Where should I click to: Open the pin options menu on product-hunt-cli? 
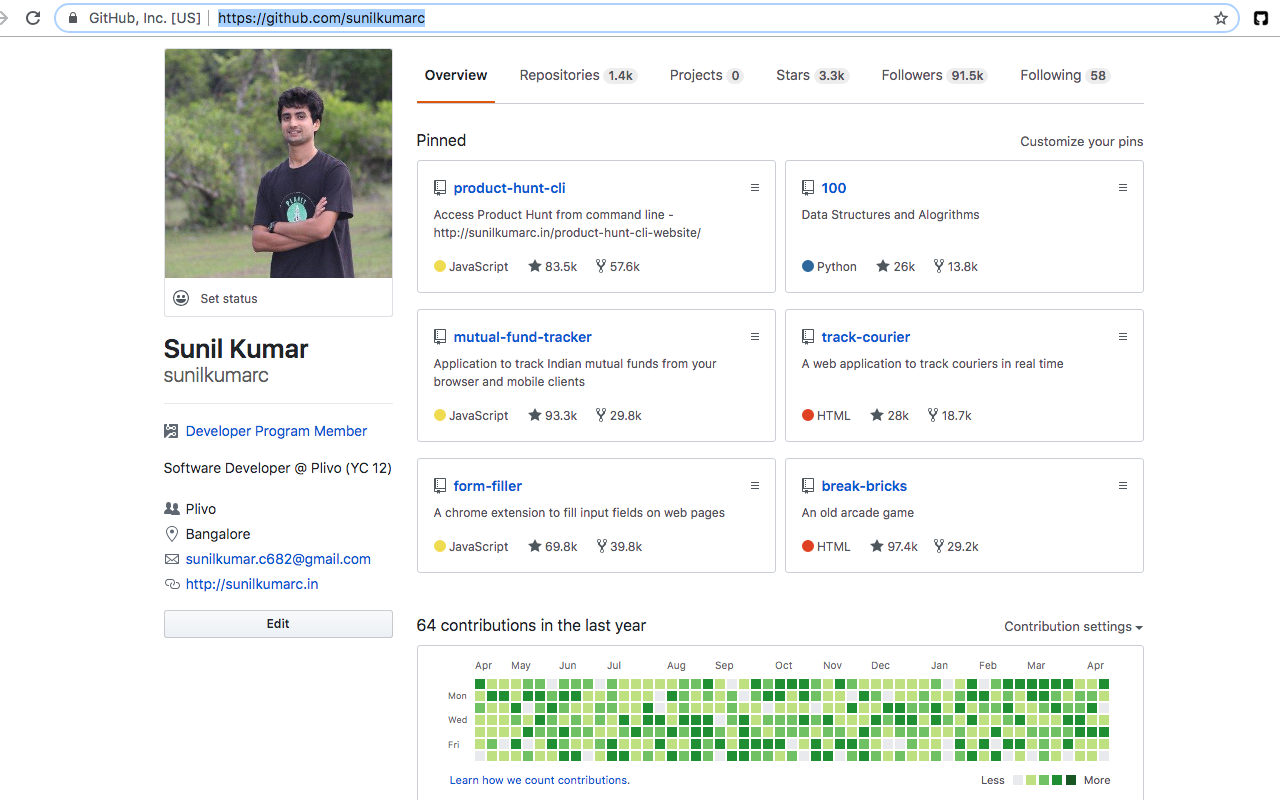tap(755, 187)
